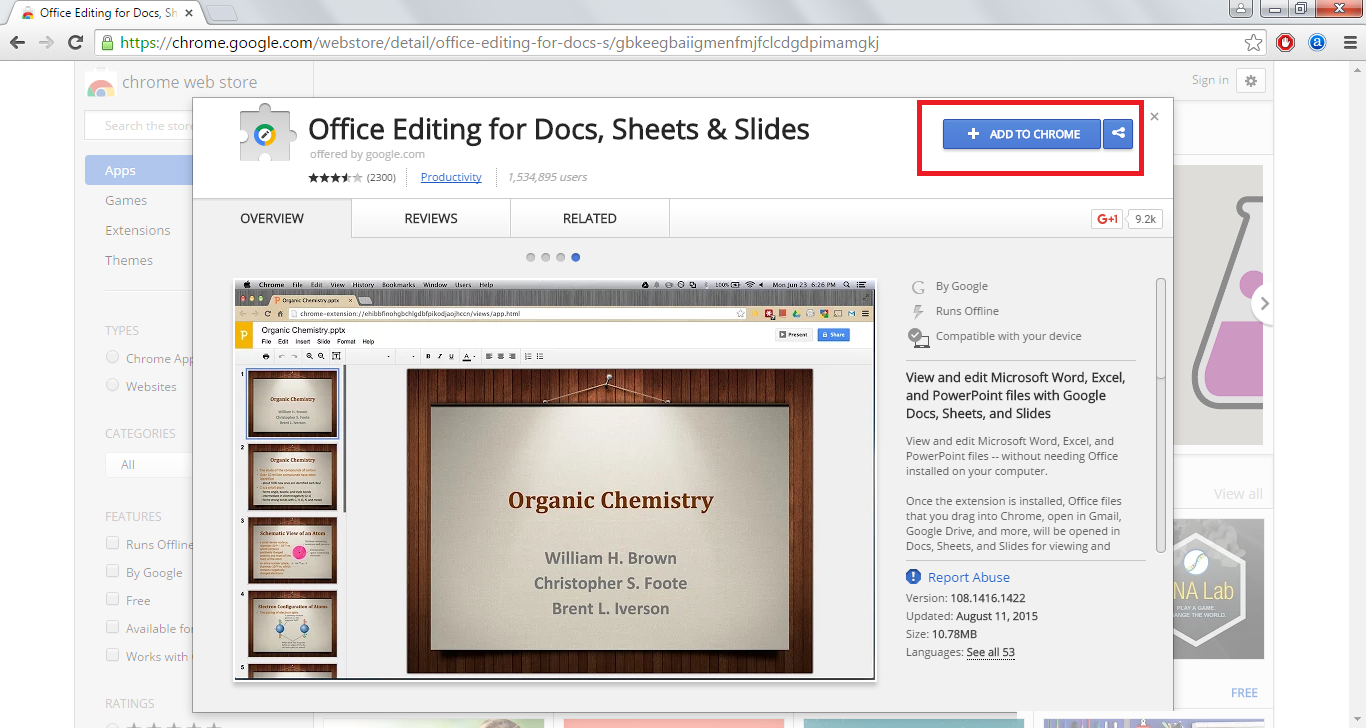Select the Websites type radio button

click(x=113, y=386)
